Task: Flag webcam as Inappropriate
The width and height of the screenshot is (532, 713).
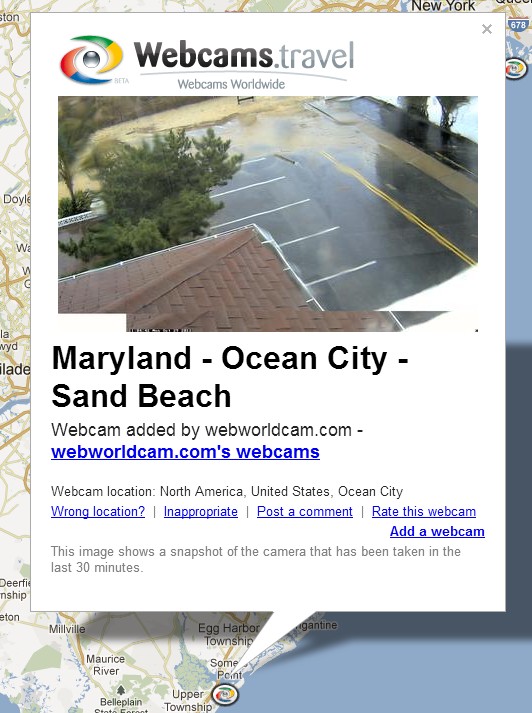Action: [201, 512]
